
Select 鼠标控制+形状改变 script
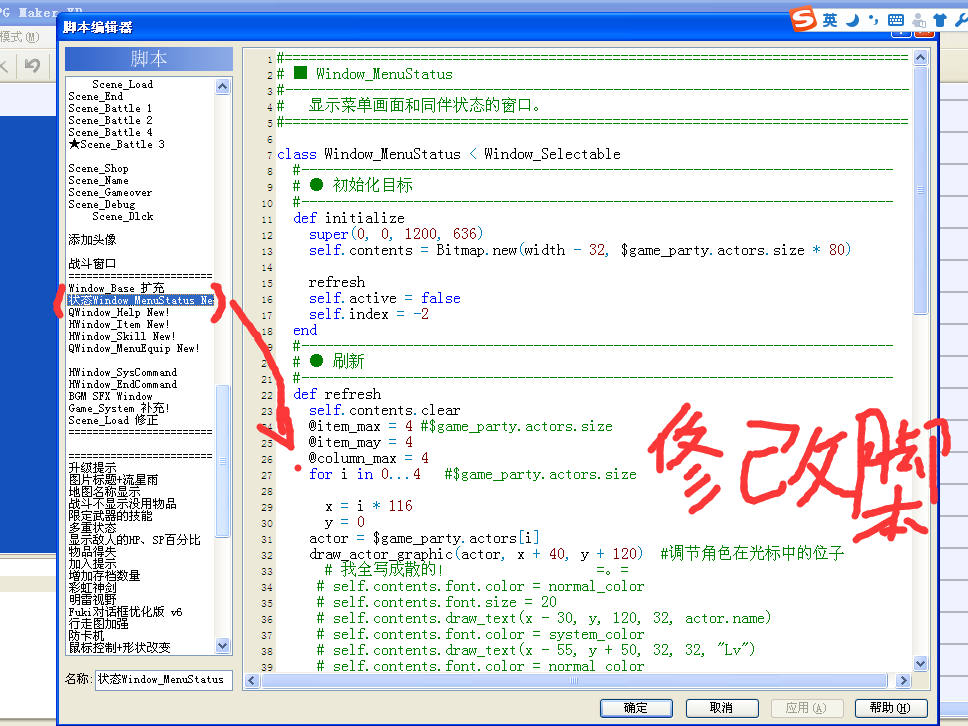pyautogui.click(x=119, y=648)
